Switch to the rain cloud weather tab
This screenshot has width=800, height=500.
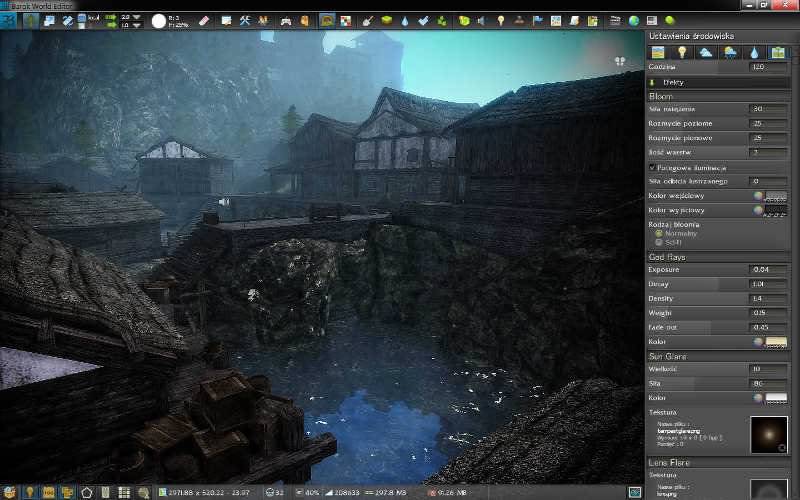point(730,52)
